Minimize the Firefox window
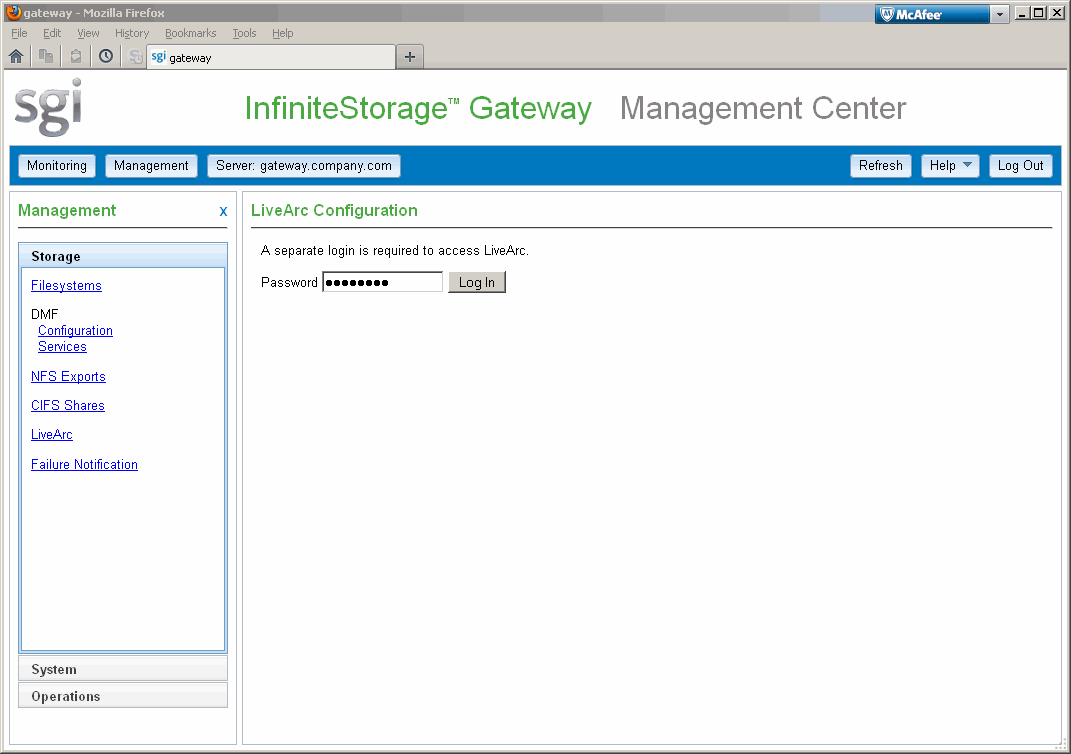Image resolution: width=1071 pixels, height=754 pixels. (x=1022, y=13)
